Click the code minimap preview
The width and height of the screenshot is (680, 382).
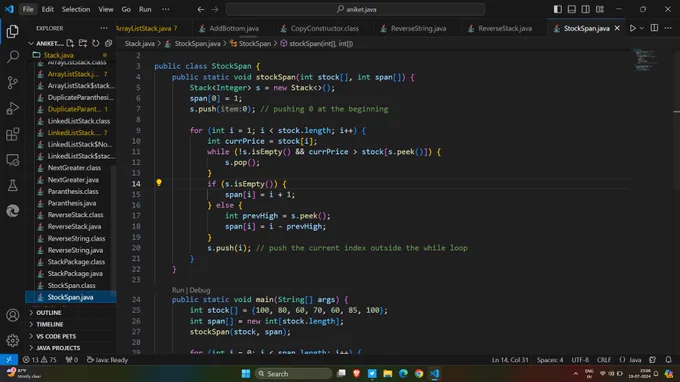click(647, 60)
